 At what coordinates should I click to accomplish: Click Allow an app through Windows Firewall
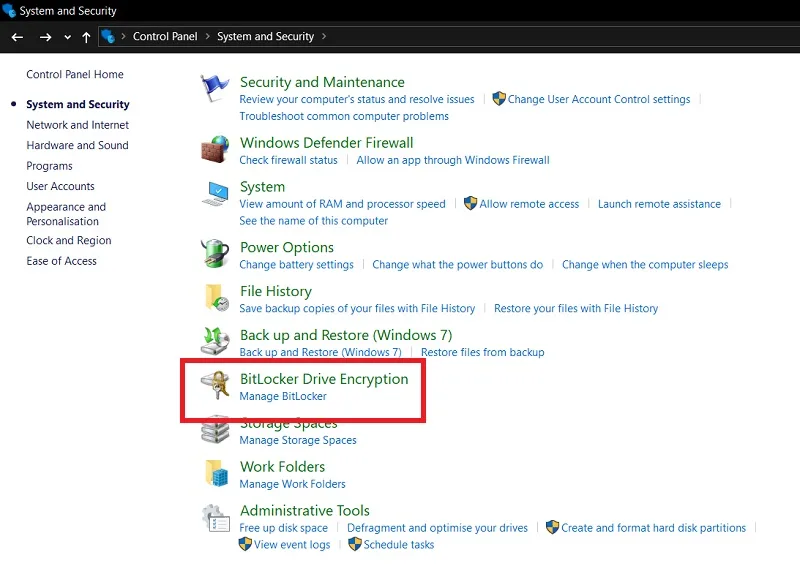coord(453,160)
